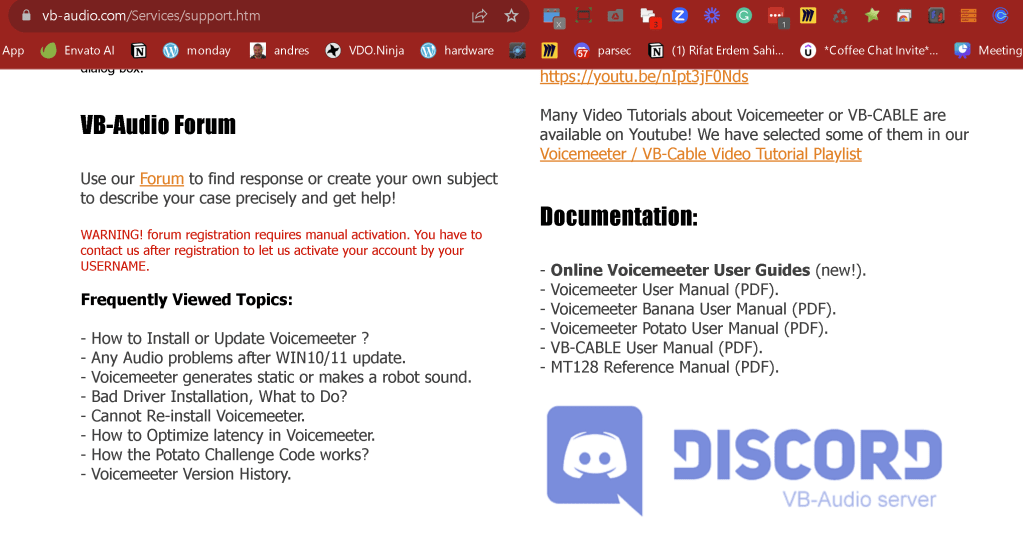
Task: Open the andres bookmark
Action: point(279,50)
